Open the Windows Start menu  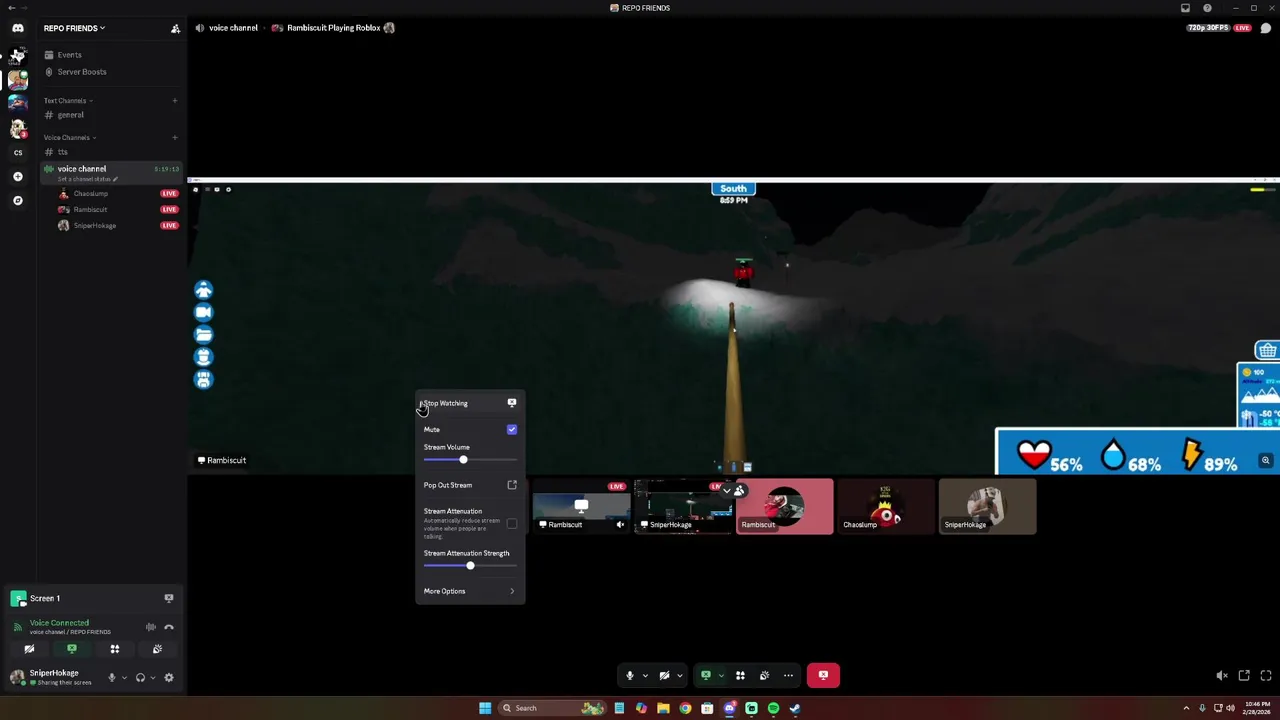click(485, 708)
